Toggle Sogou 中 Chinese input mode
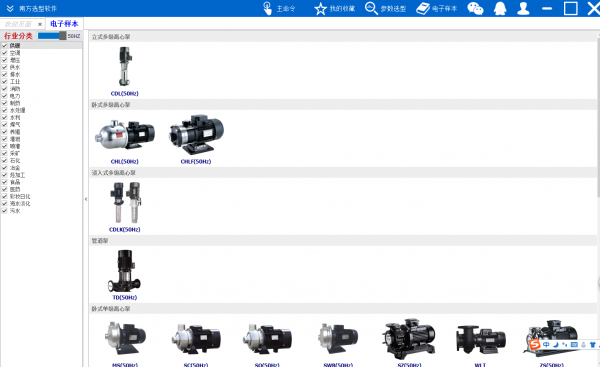Viewport: 600px width, 367px height. point(546,345)
